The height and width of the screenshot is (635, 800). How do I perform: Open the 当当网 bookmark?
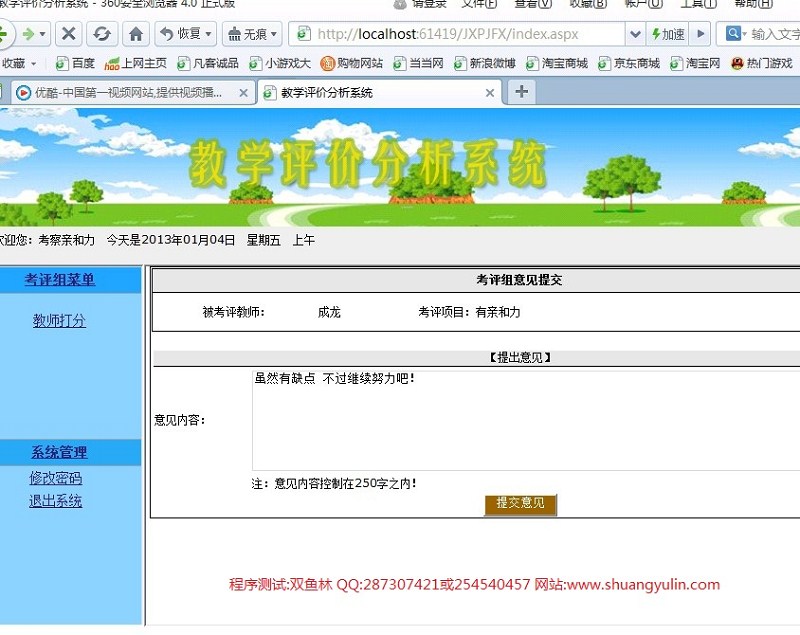point(419,63)
